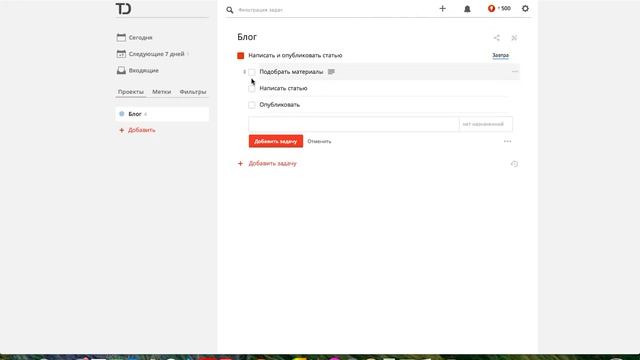This screenshot has width=640, height=360.
Task: Open karma points indicator showing 500
Action: coord(499,8)
